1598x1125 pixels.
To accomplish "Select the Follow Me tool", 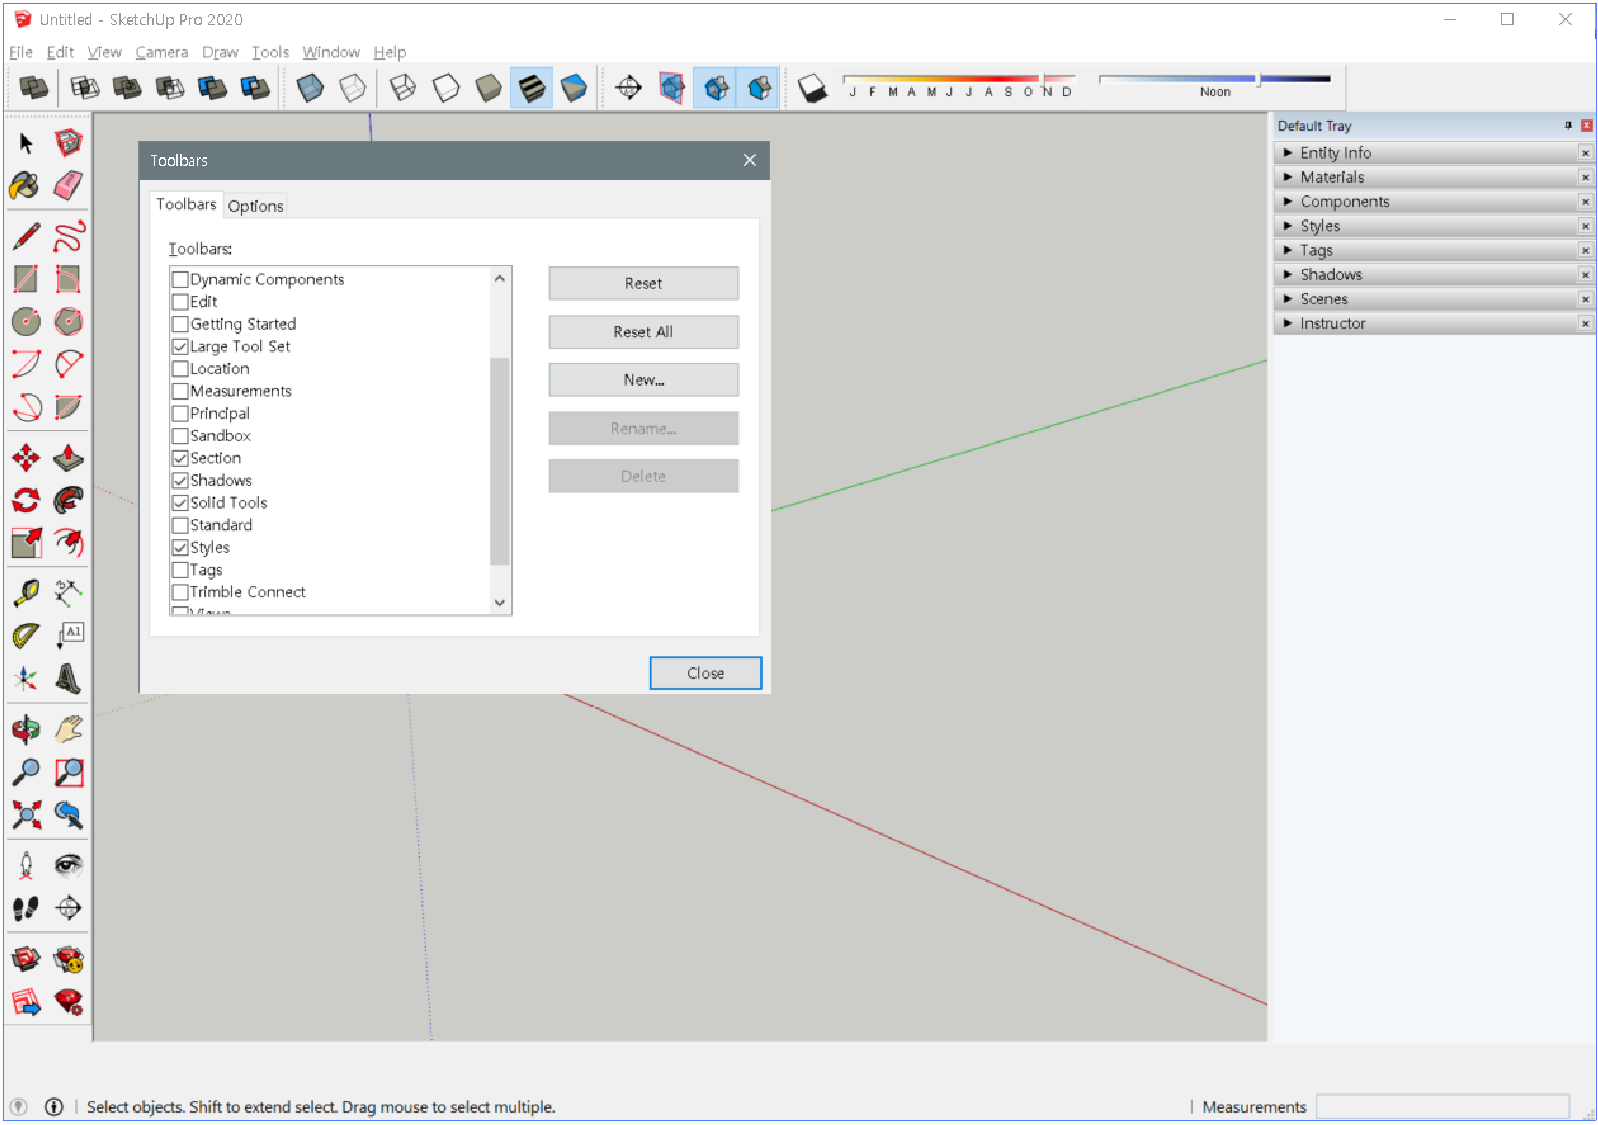I will tap(68, 500).
